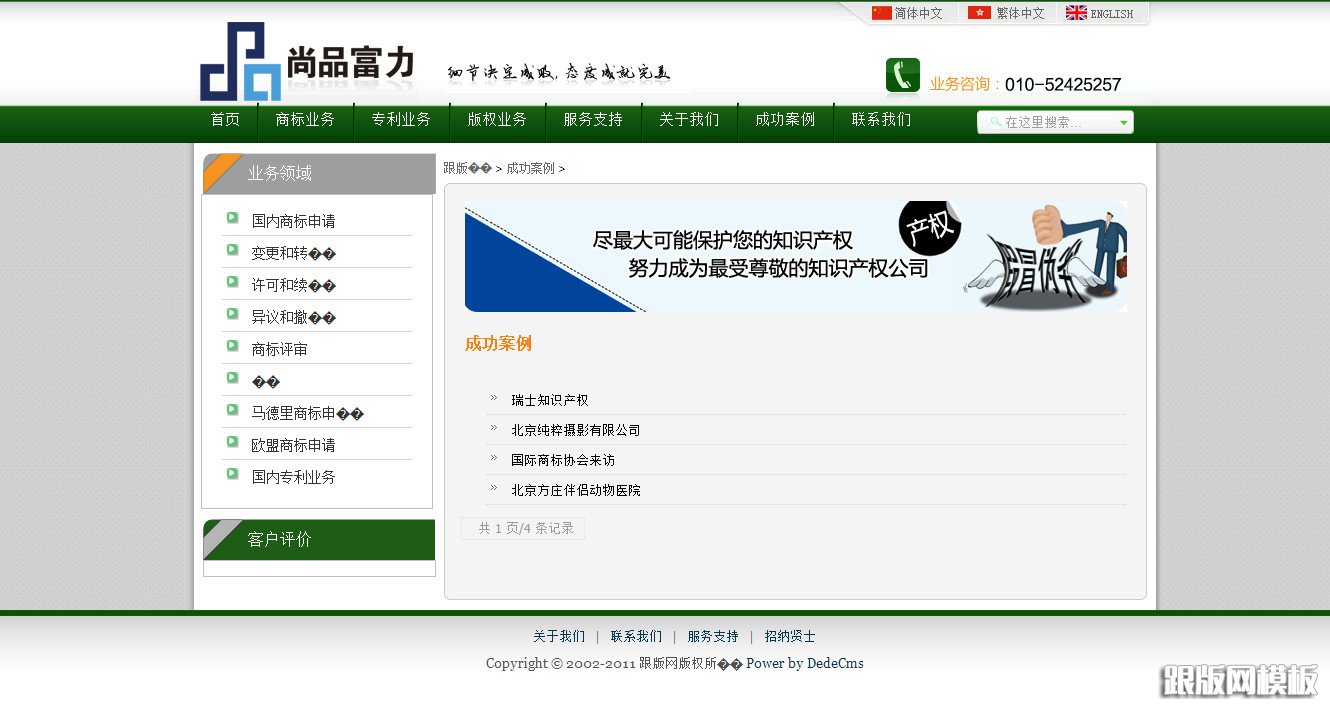Select 欧盟商标申请 in the sidebar
The image size is (1330, 704).
[x=298, y=443]
